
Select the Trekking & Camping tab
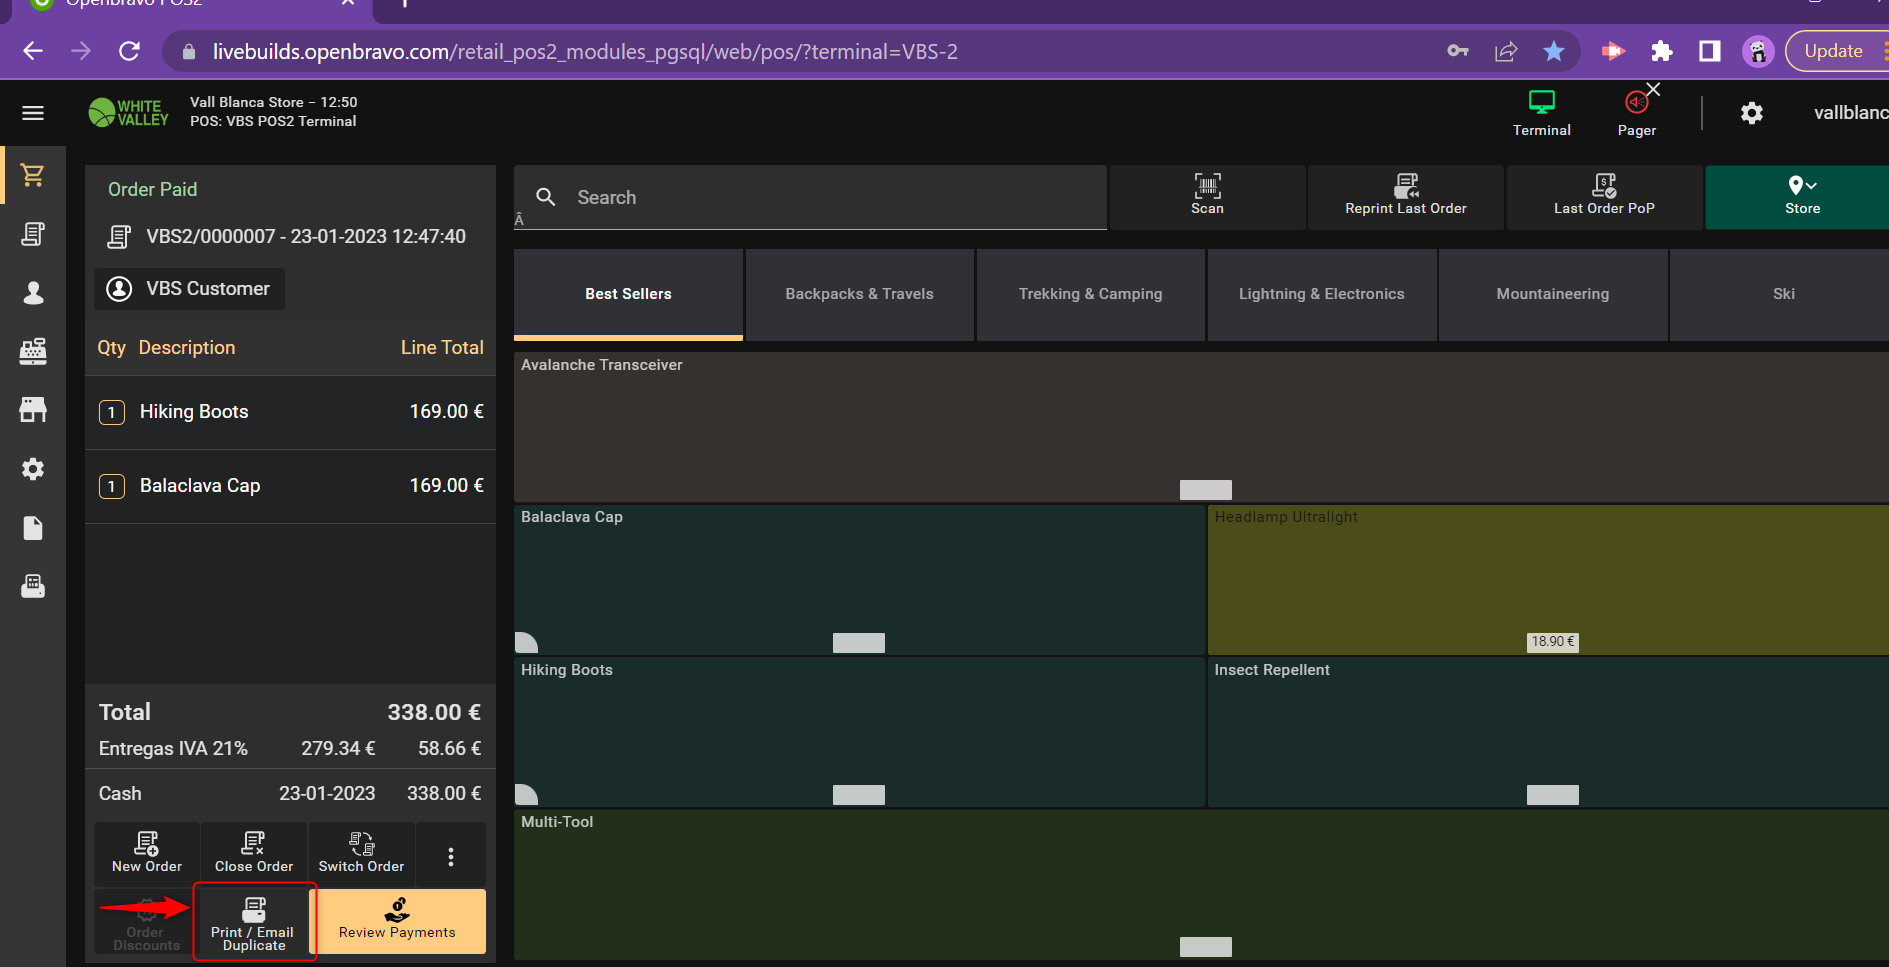tap(1090, 294)
